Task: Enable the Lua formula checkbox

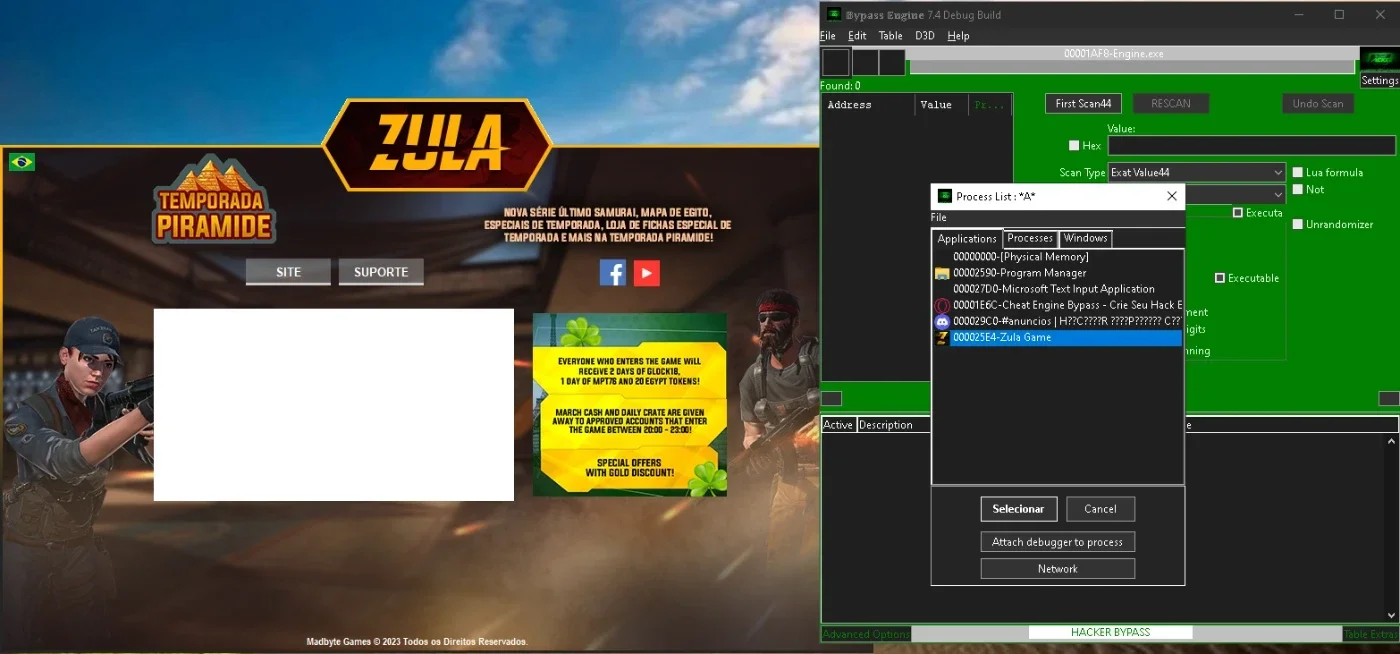Action: click(1298, 172)
